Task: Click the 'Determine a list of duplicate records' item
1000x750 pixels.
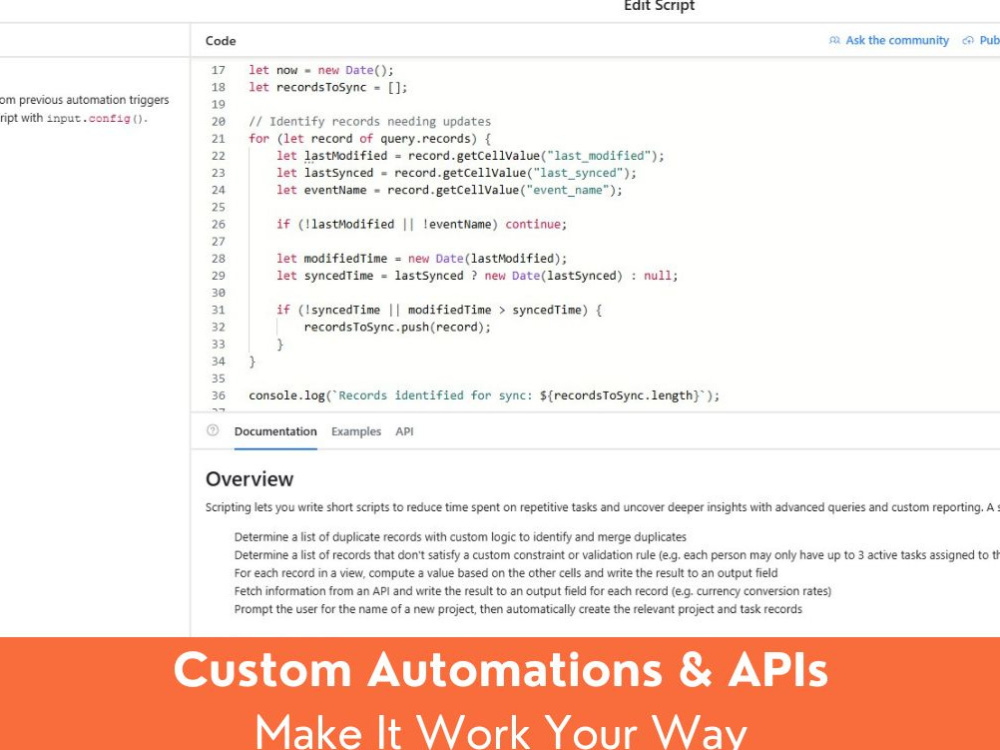Action: pos(460,537)
